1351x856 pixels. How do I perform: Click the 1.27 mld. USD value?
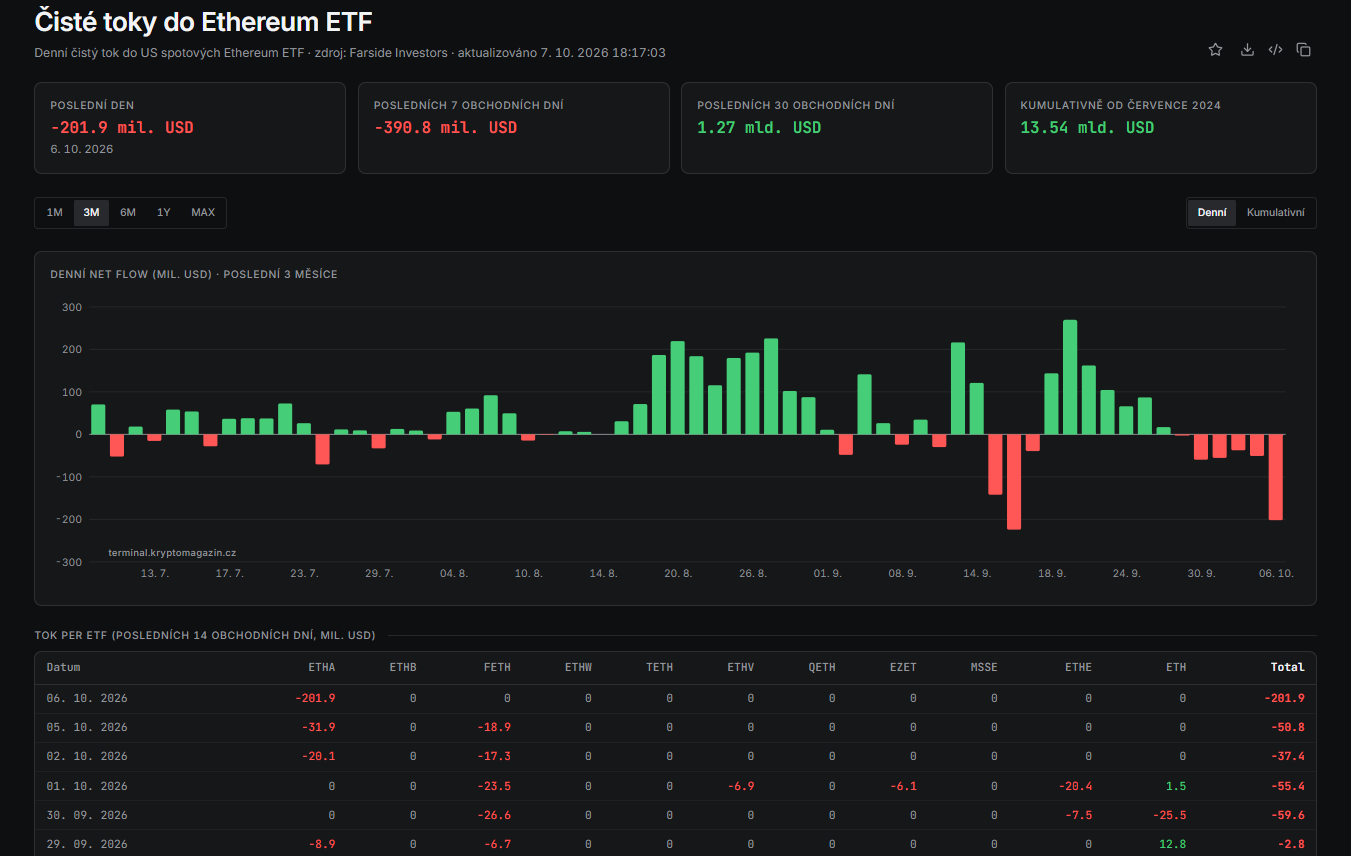pyautogui.click(x=759, y=128)
